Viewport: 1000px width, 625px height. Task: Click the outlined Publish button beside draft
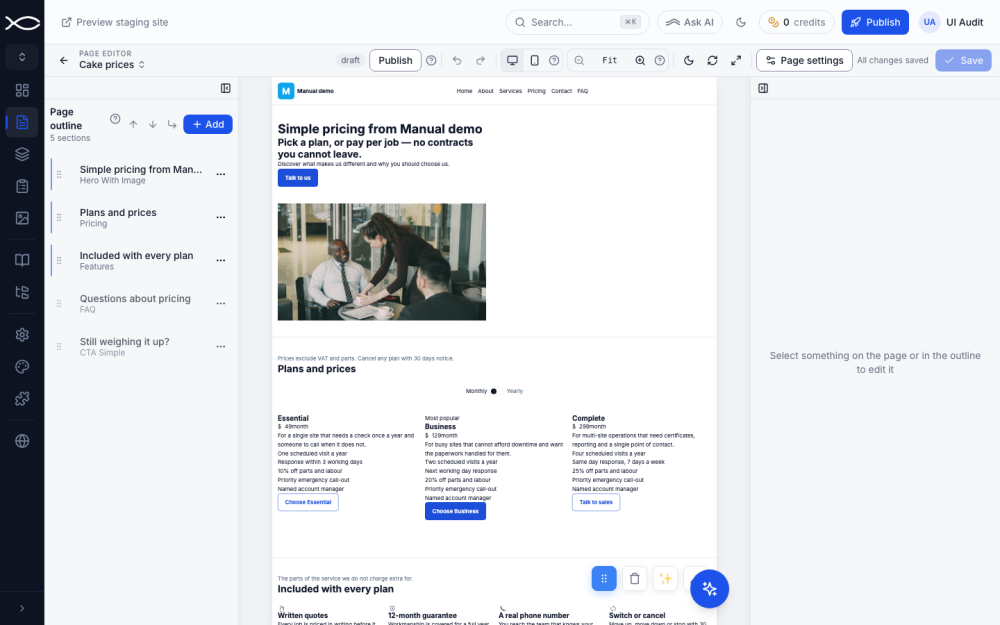(395, 61)
